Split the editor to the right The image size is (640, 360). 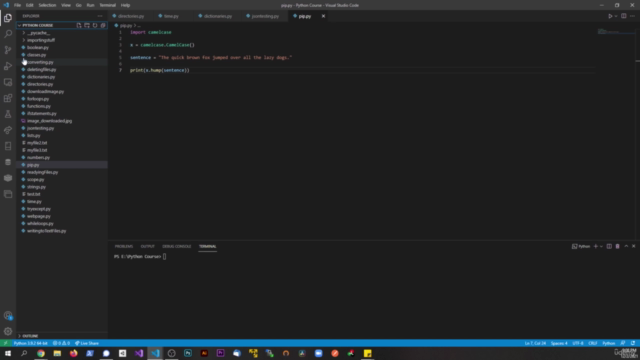pos(624,16)
